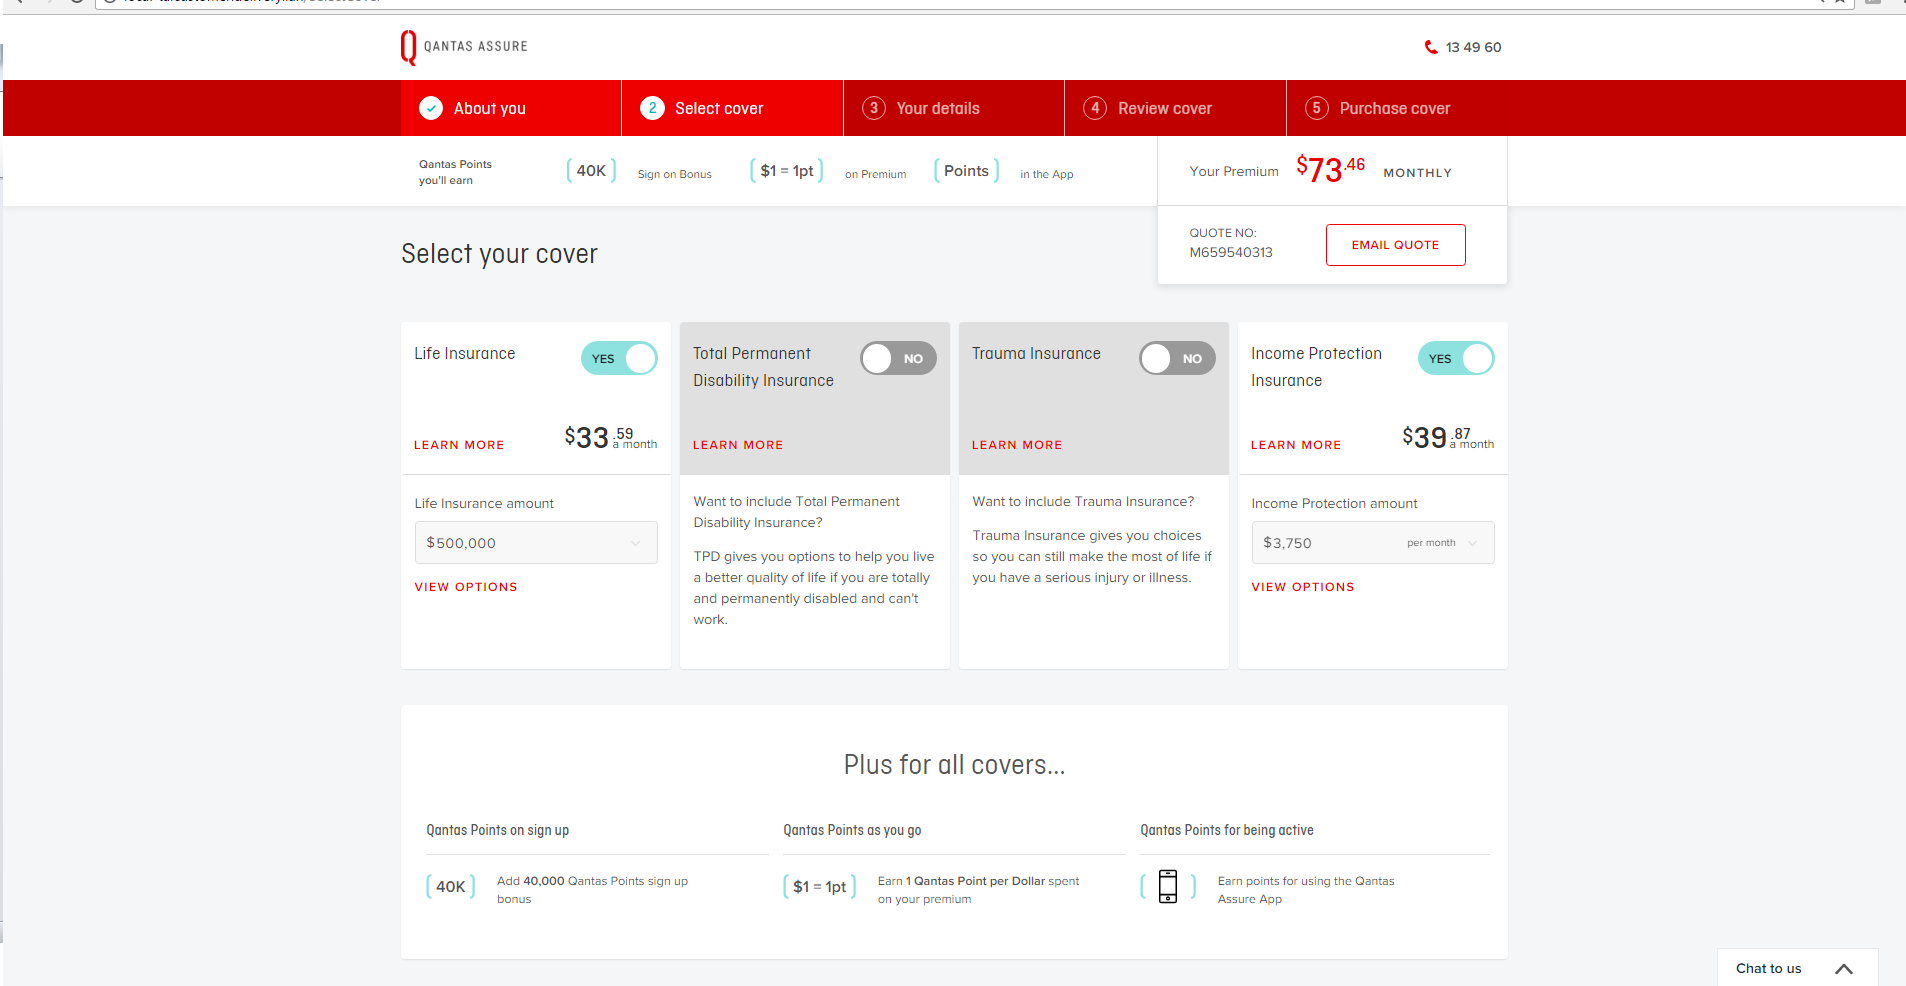Click the Points in the App badge
Screen dimensions: 1906x986
pos(966,171)
